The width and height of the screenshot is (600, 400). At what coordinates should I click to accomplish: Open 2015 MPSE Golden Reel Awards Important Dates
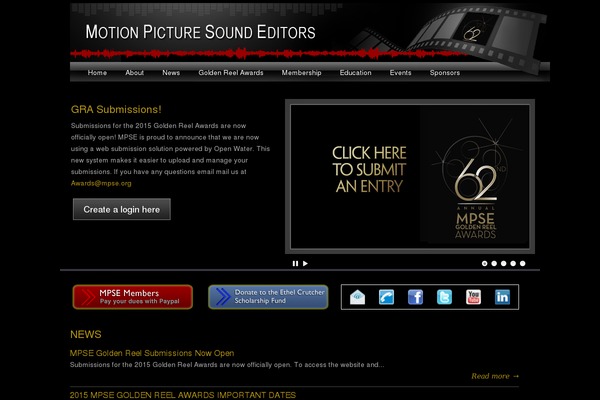click(183, 395)
